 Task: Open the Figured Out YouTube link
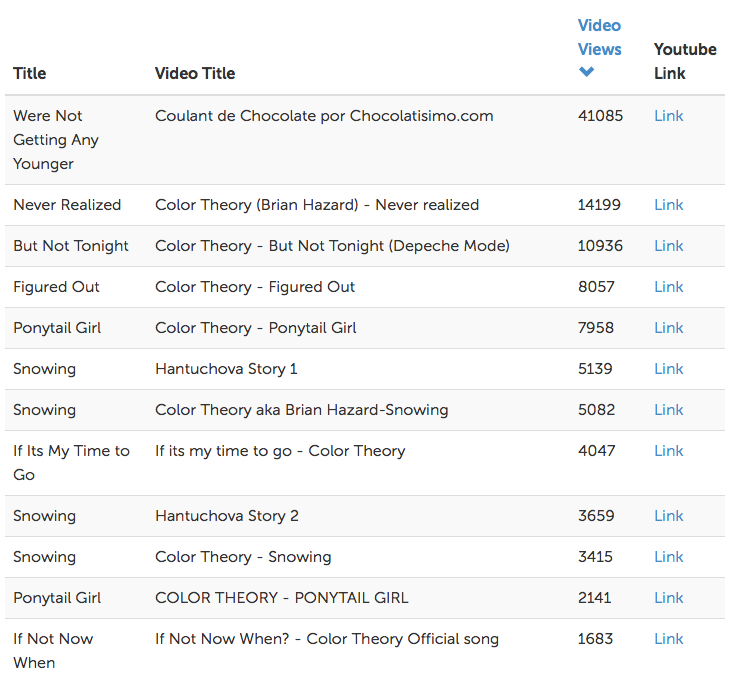(668, 287)
